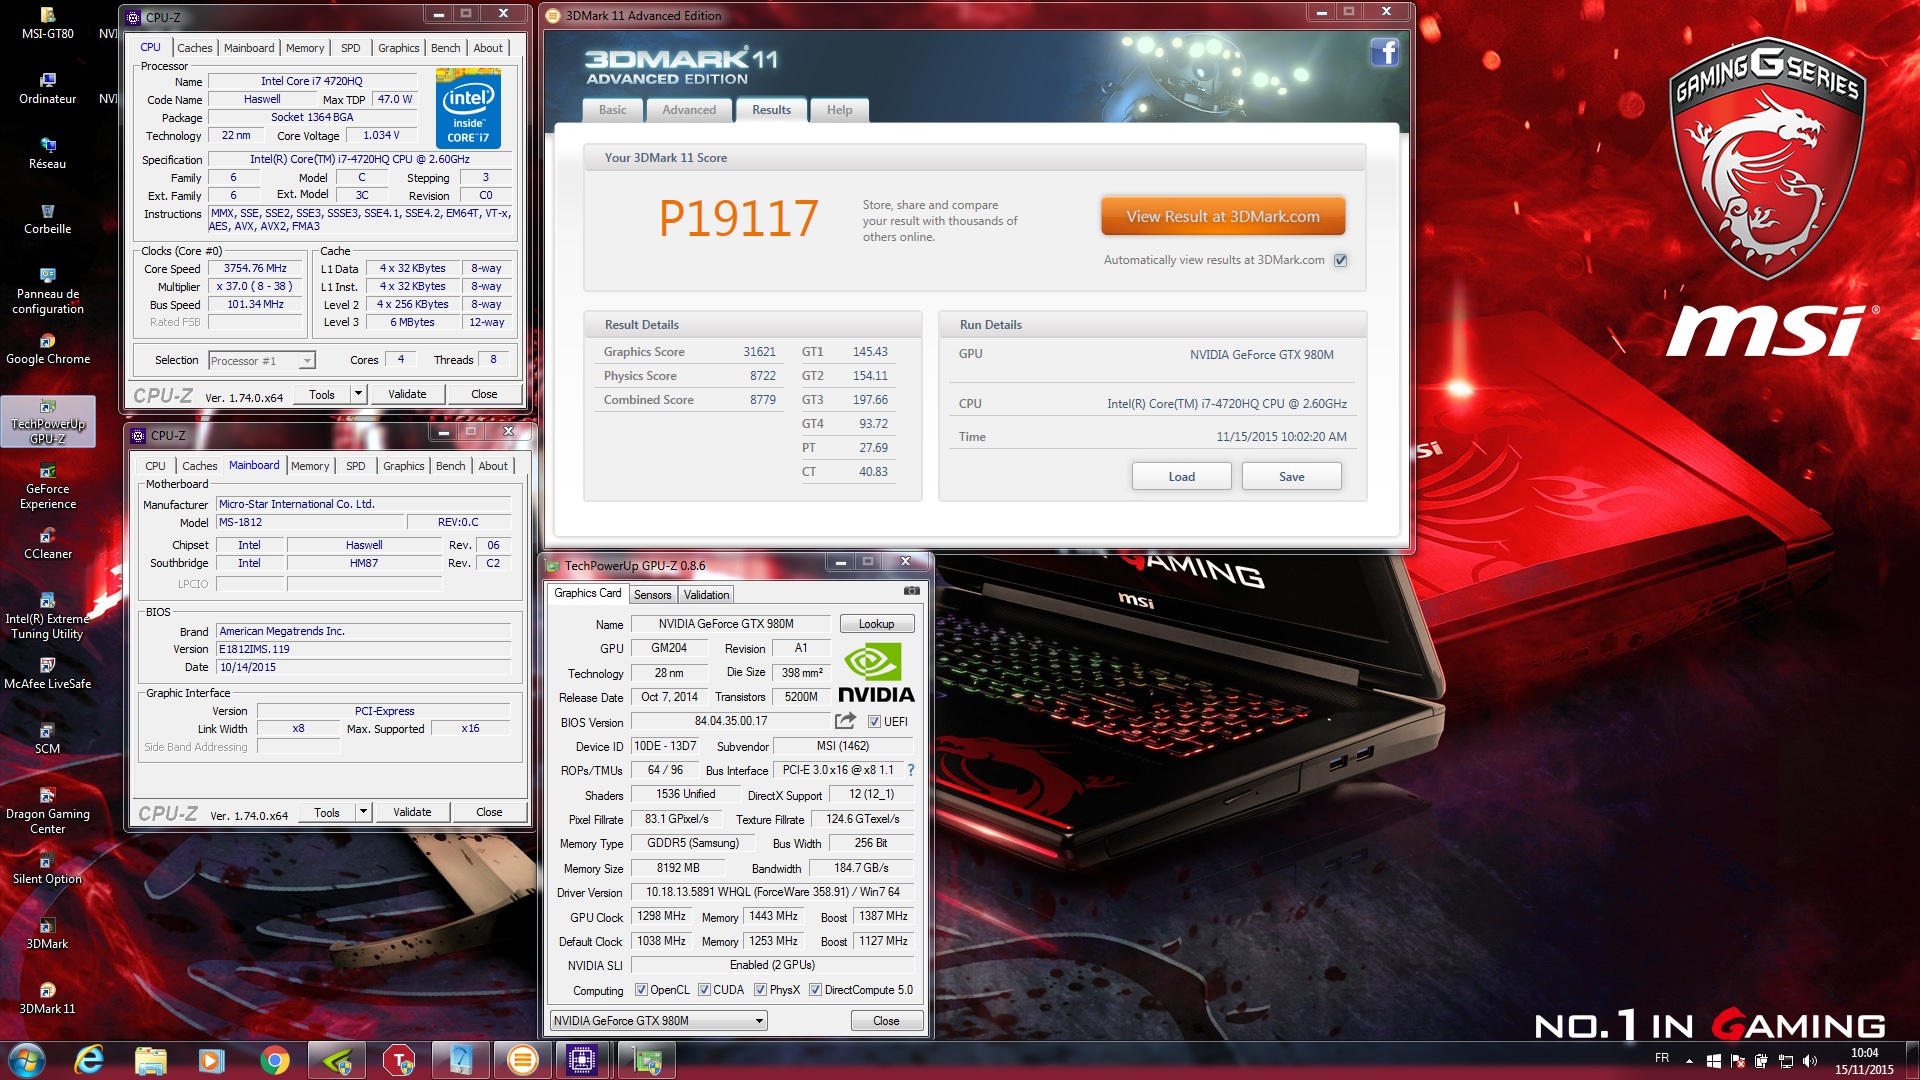
Task: Switch to Caches tab in top CPU-Z window
Action: 194,48
